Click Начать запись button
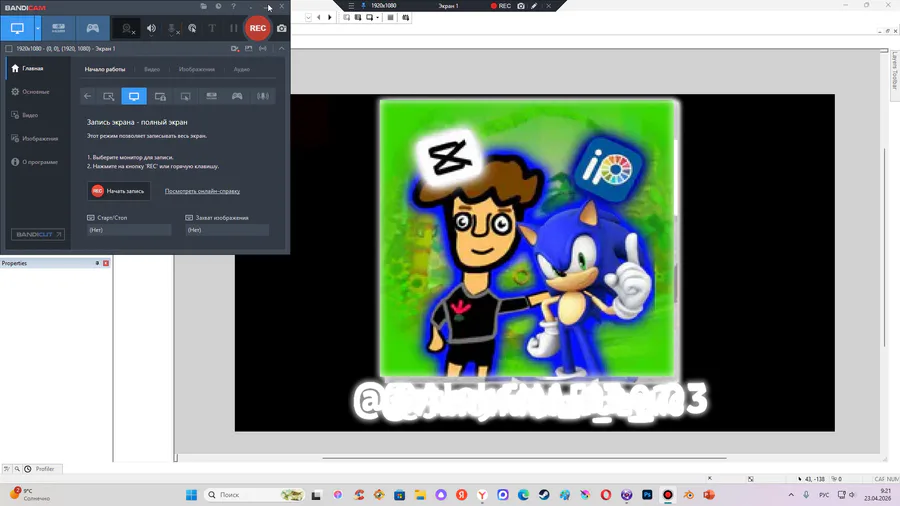The image size is (900, 506). coord(119,191)
